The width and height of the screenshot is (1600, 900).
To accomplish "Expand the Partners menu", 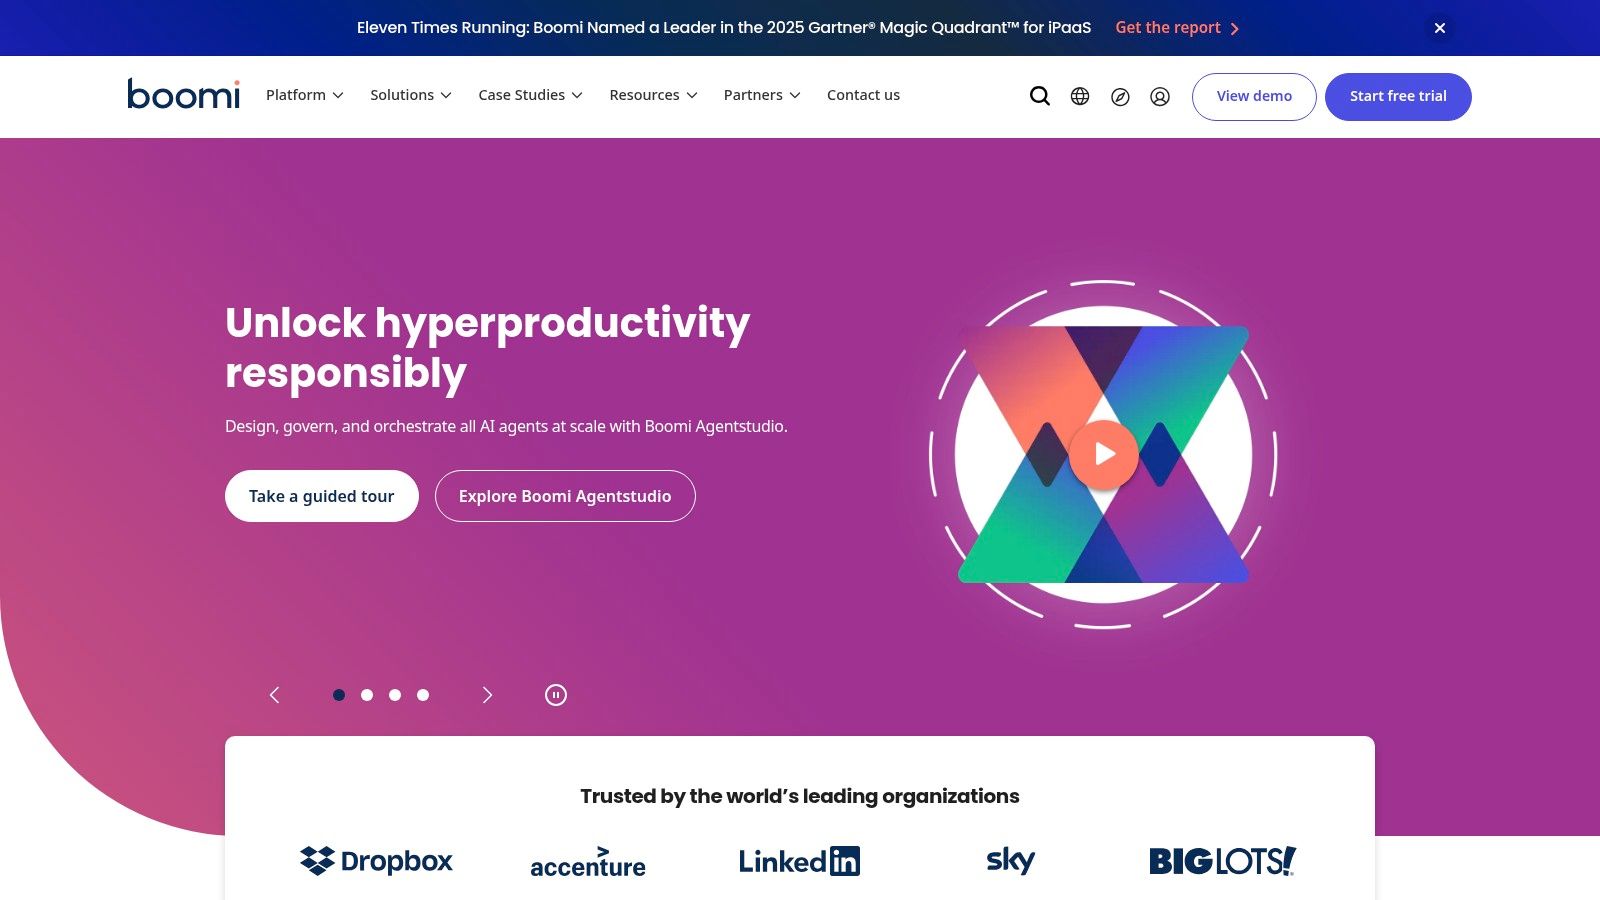I will point(762,95).
